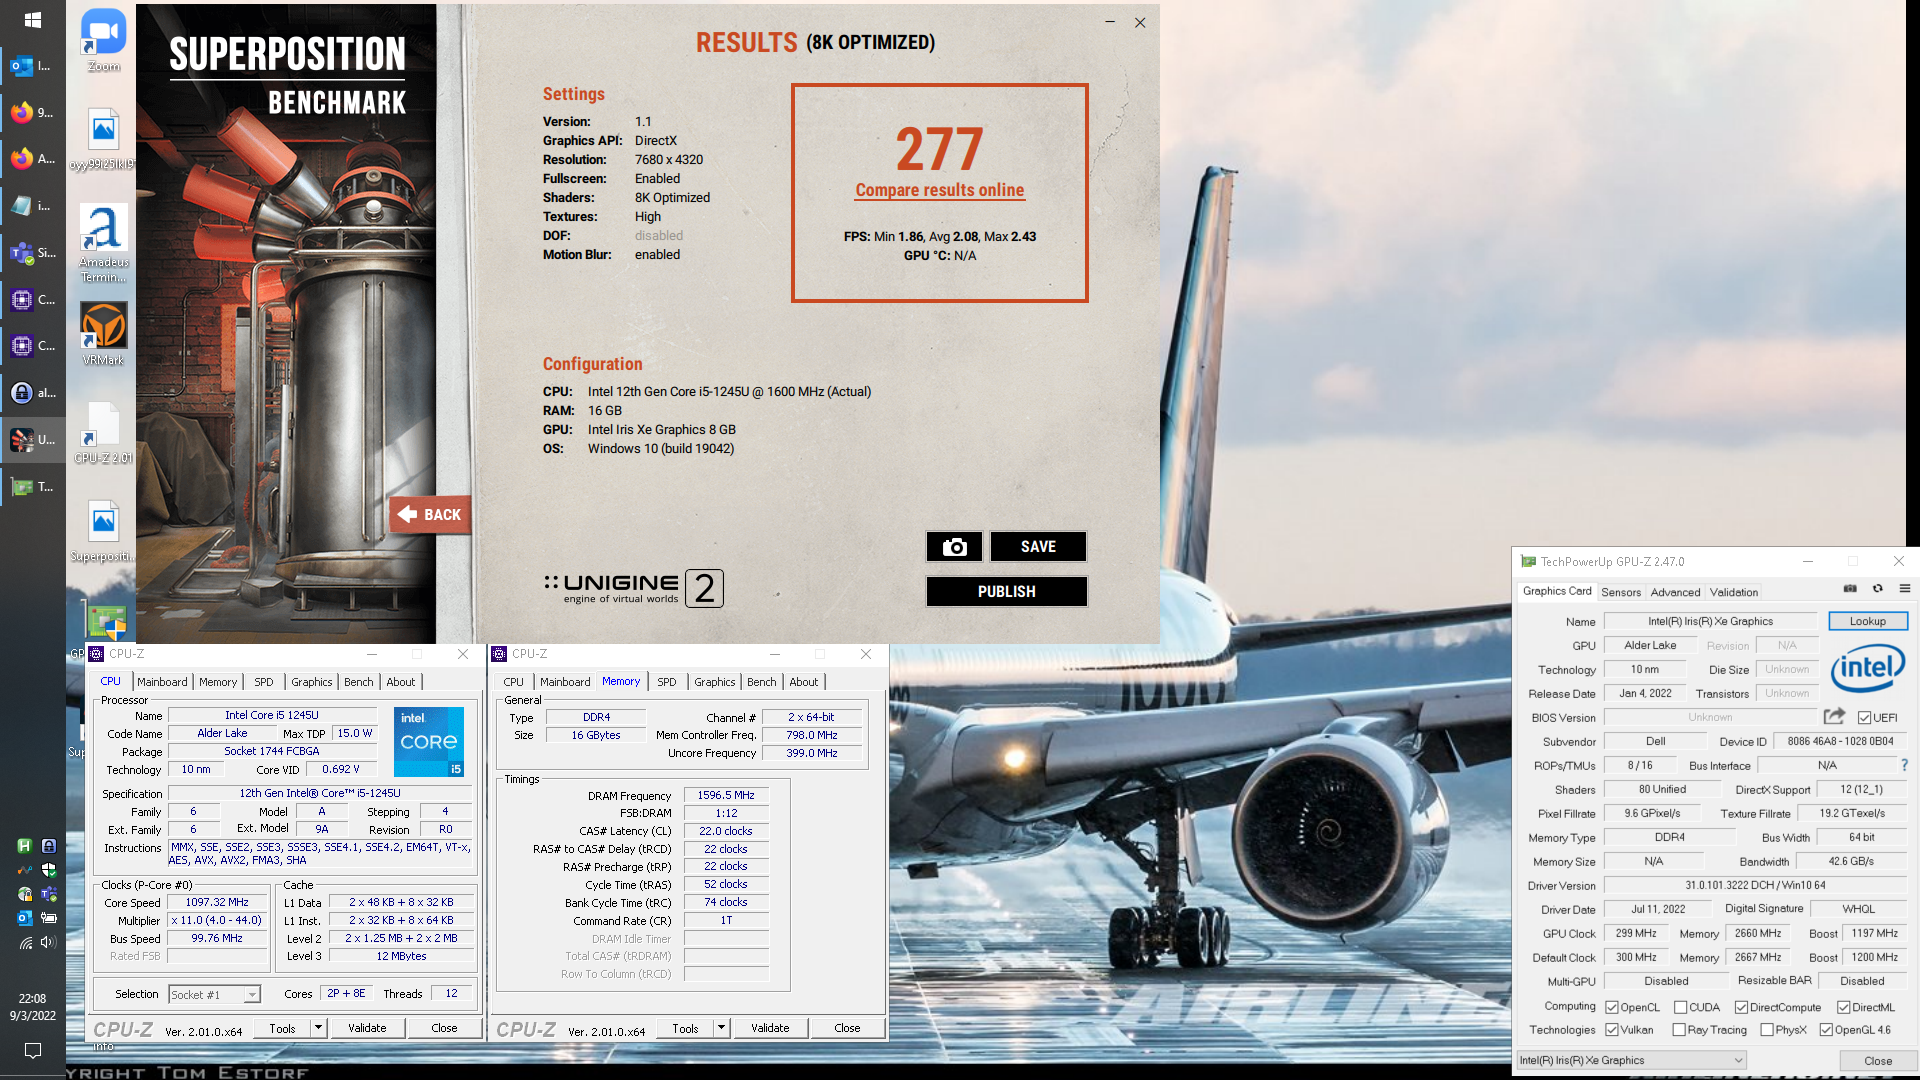Expand Tools arrow in CPU-Z processor window
The width and height of the screenshot is (1920, 1080).
tap(319, 1027)
